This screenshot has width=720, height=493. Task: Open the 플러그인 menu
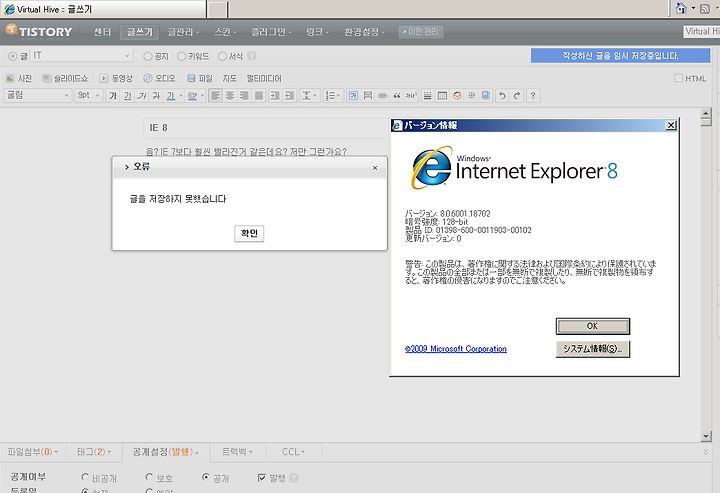point(271,32)
